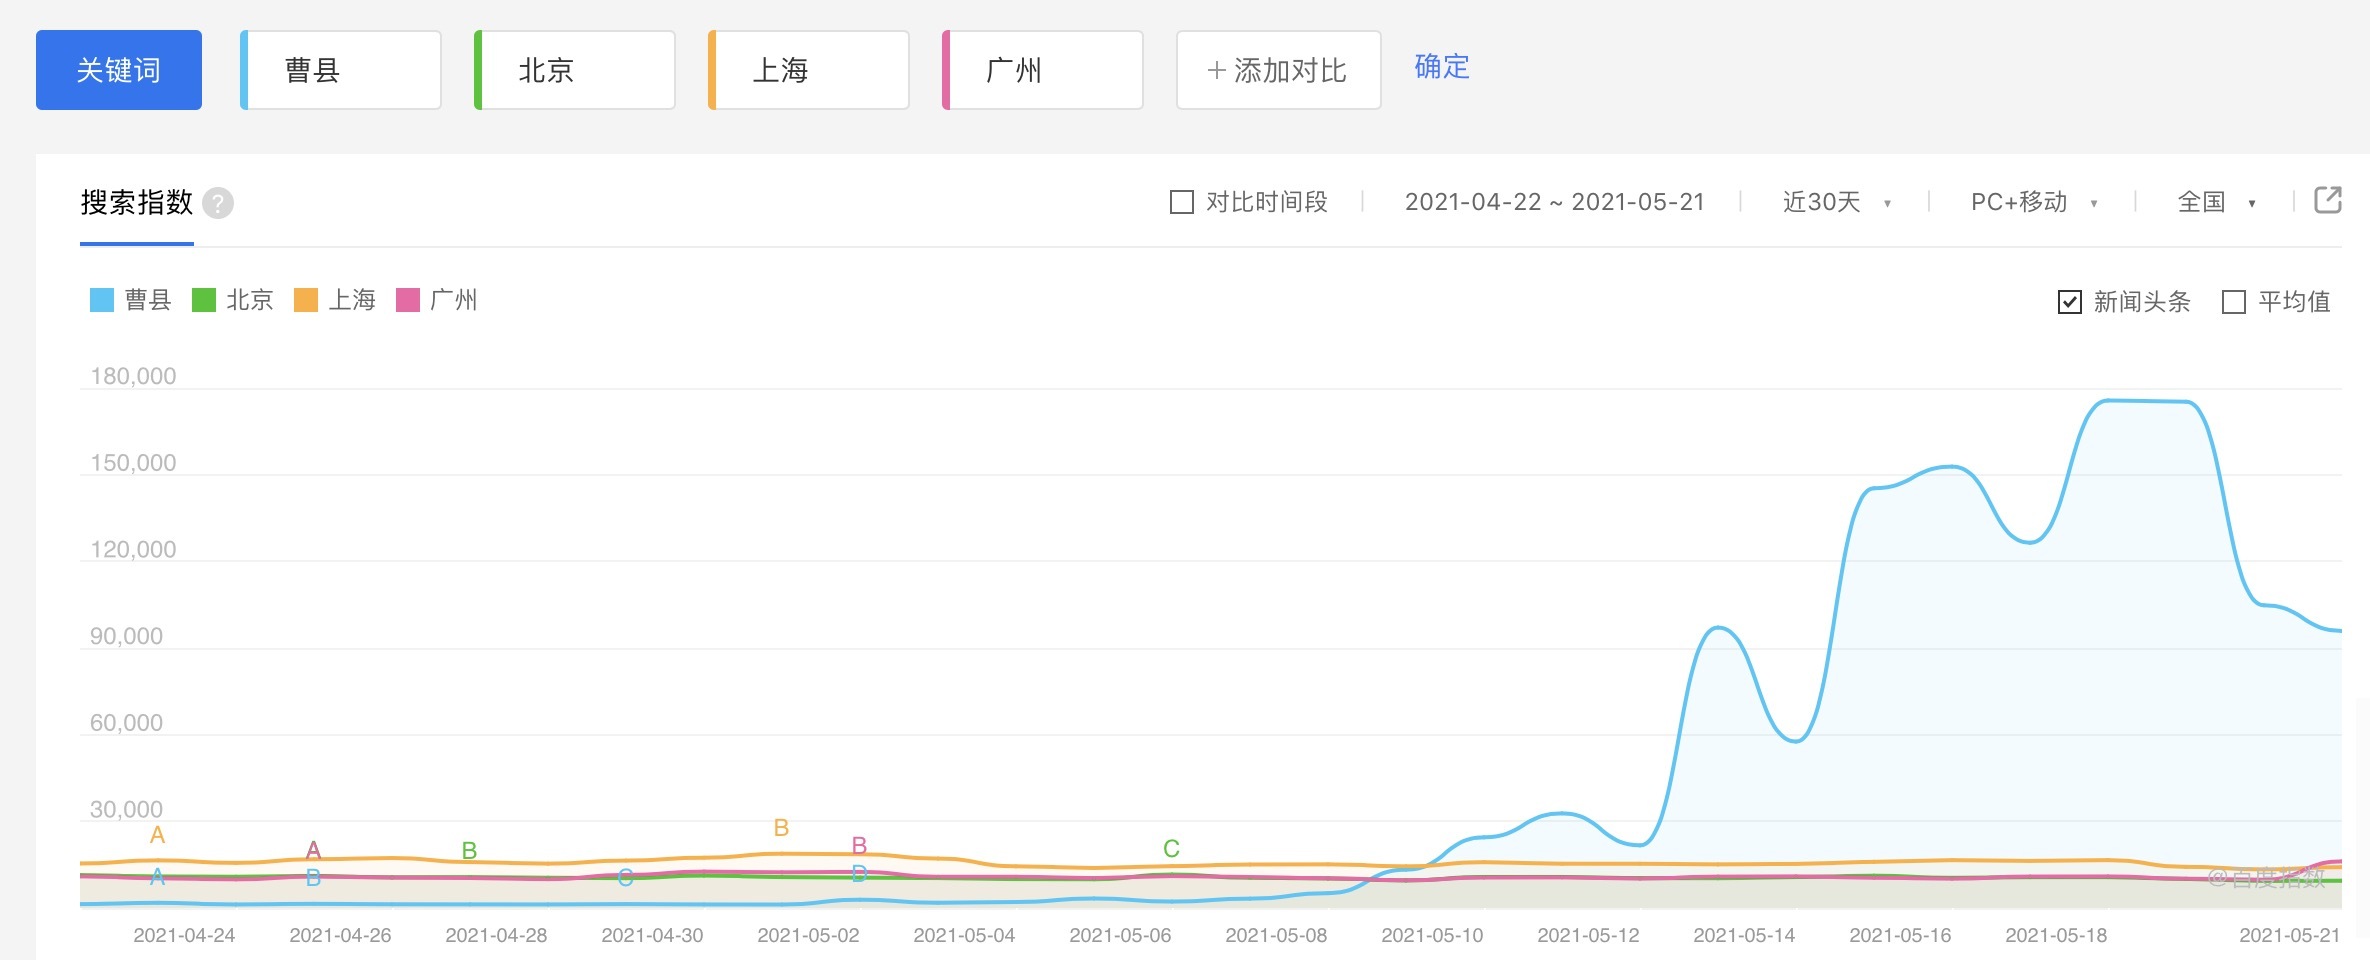Click the 关键词 button

119,70
